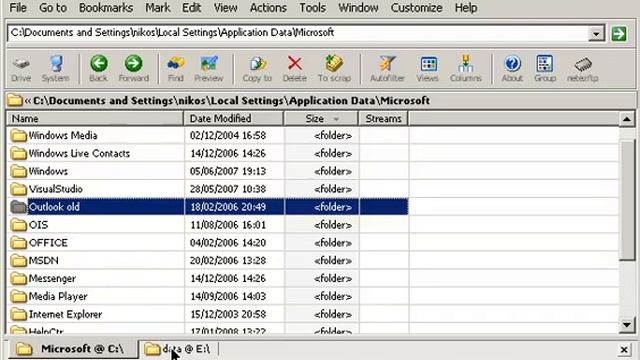Switch to the Microsoft @ C:\ tab
This screenshot has height=360, width=640.
72,349
